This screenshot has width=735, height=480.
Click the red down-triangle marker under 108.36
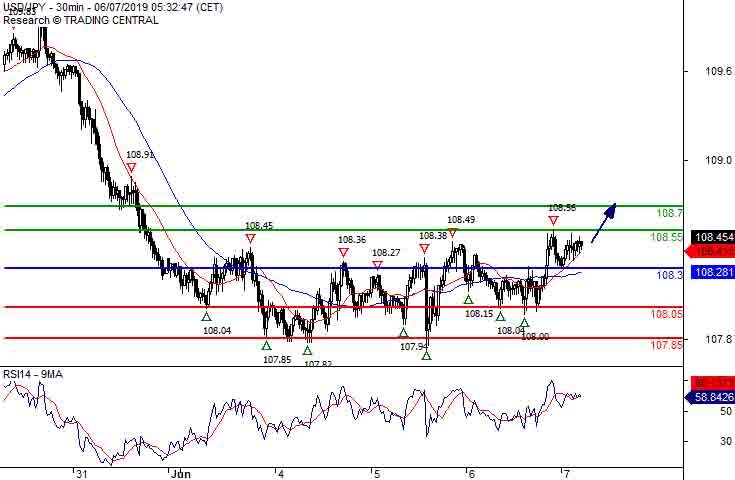click(x=344, y=253)
